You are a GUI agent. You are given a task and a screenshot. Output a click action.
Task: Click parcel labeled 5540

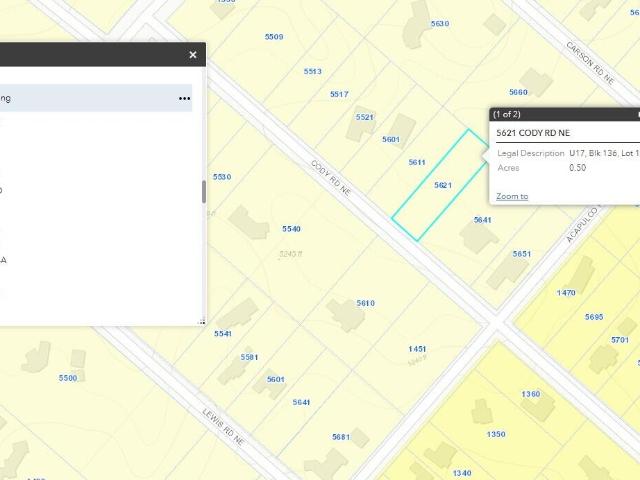point(291,229)
